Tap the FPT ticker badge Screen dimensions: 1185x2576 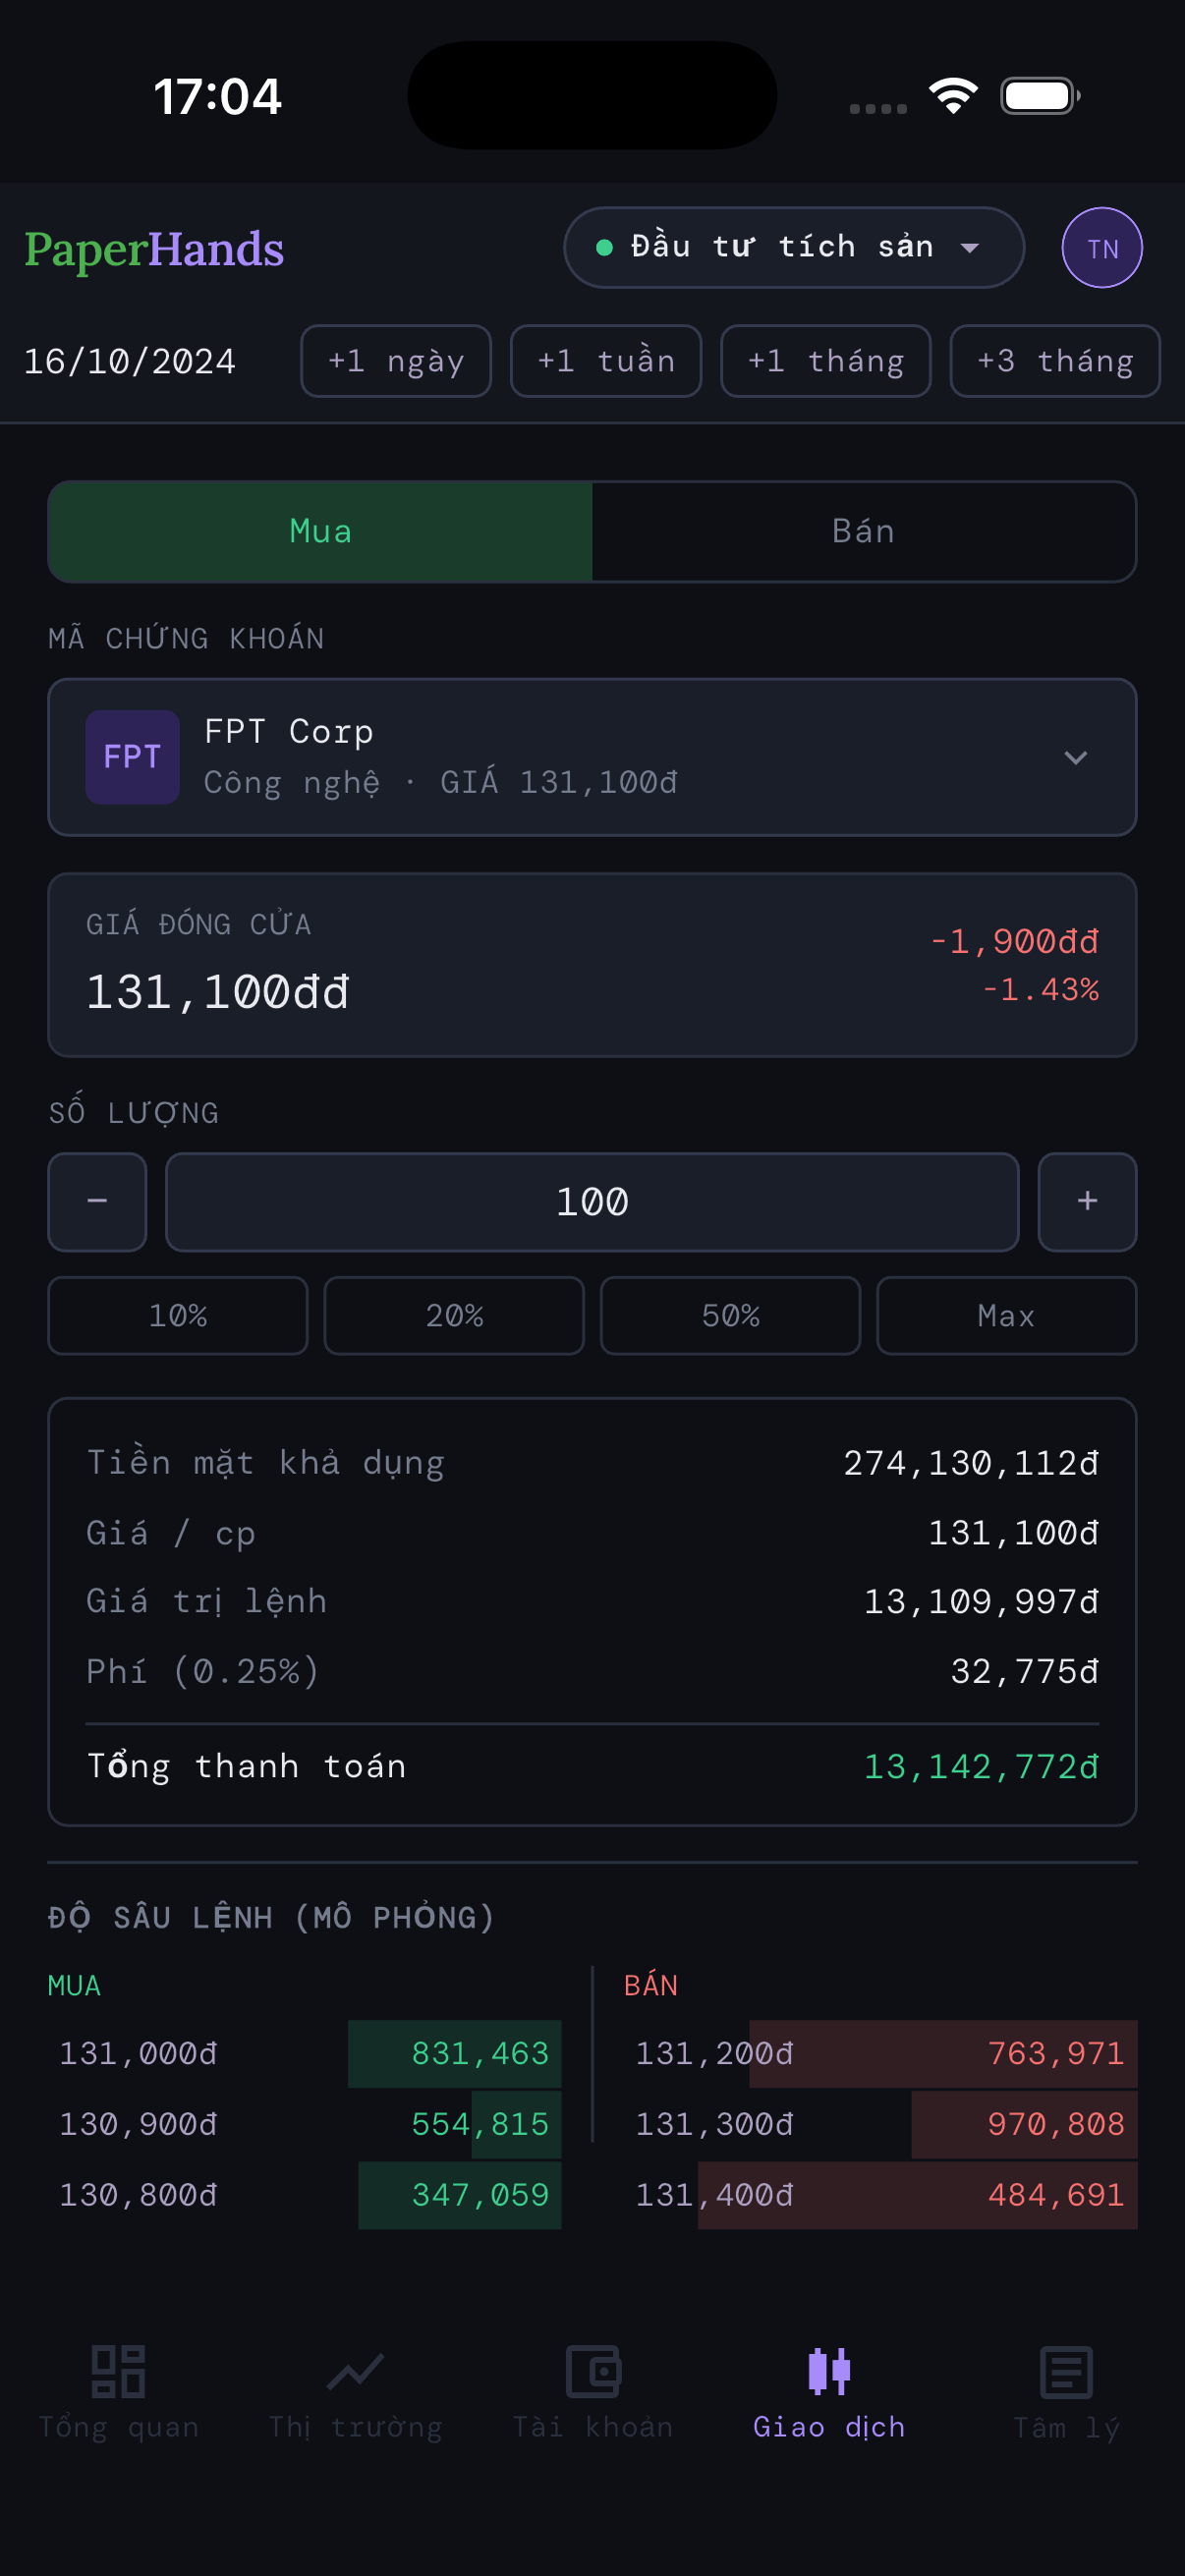132,757
